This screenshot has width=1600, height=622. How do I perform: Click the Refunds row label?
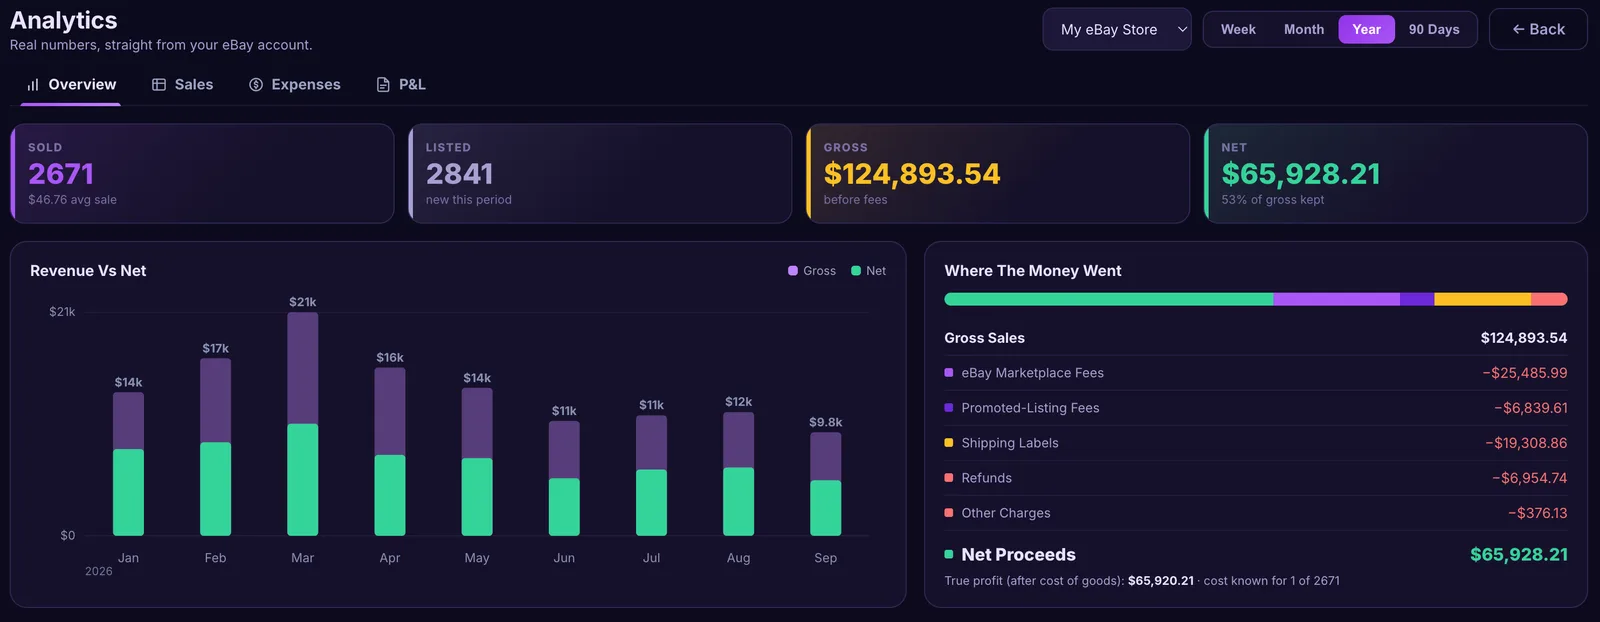click(x=986, y=478)
